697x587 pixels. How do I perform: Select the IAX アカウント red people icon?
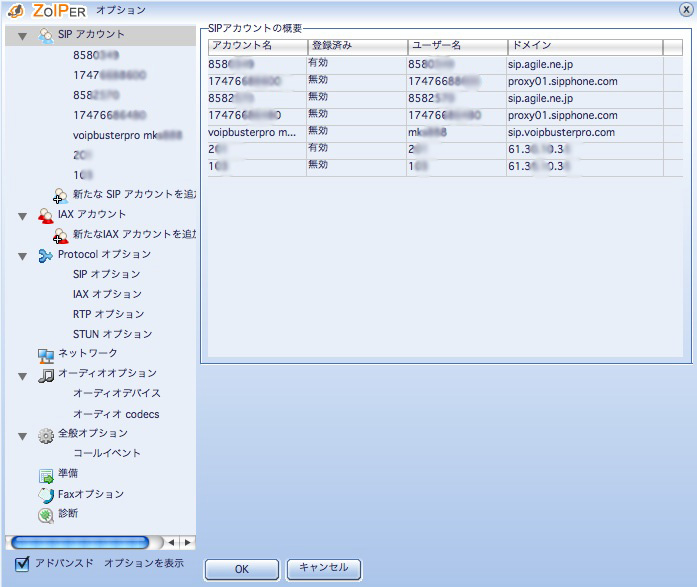(45, 215)
